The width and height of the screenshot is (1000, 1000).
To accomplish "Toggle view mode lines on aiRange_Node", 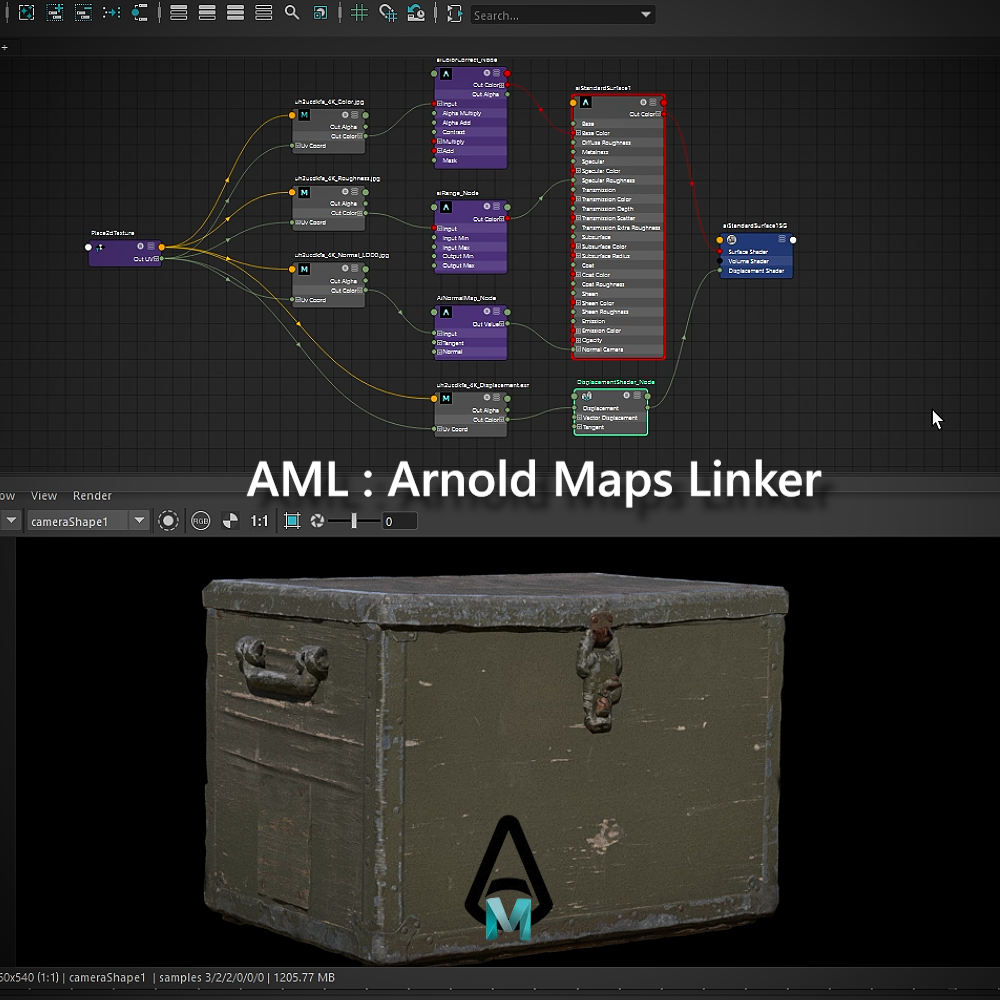I will click(496, 207).
